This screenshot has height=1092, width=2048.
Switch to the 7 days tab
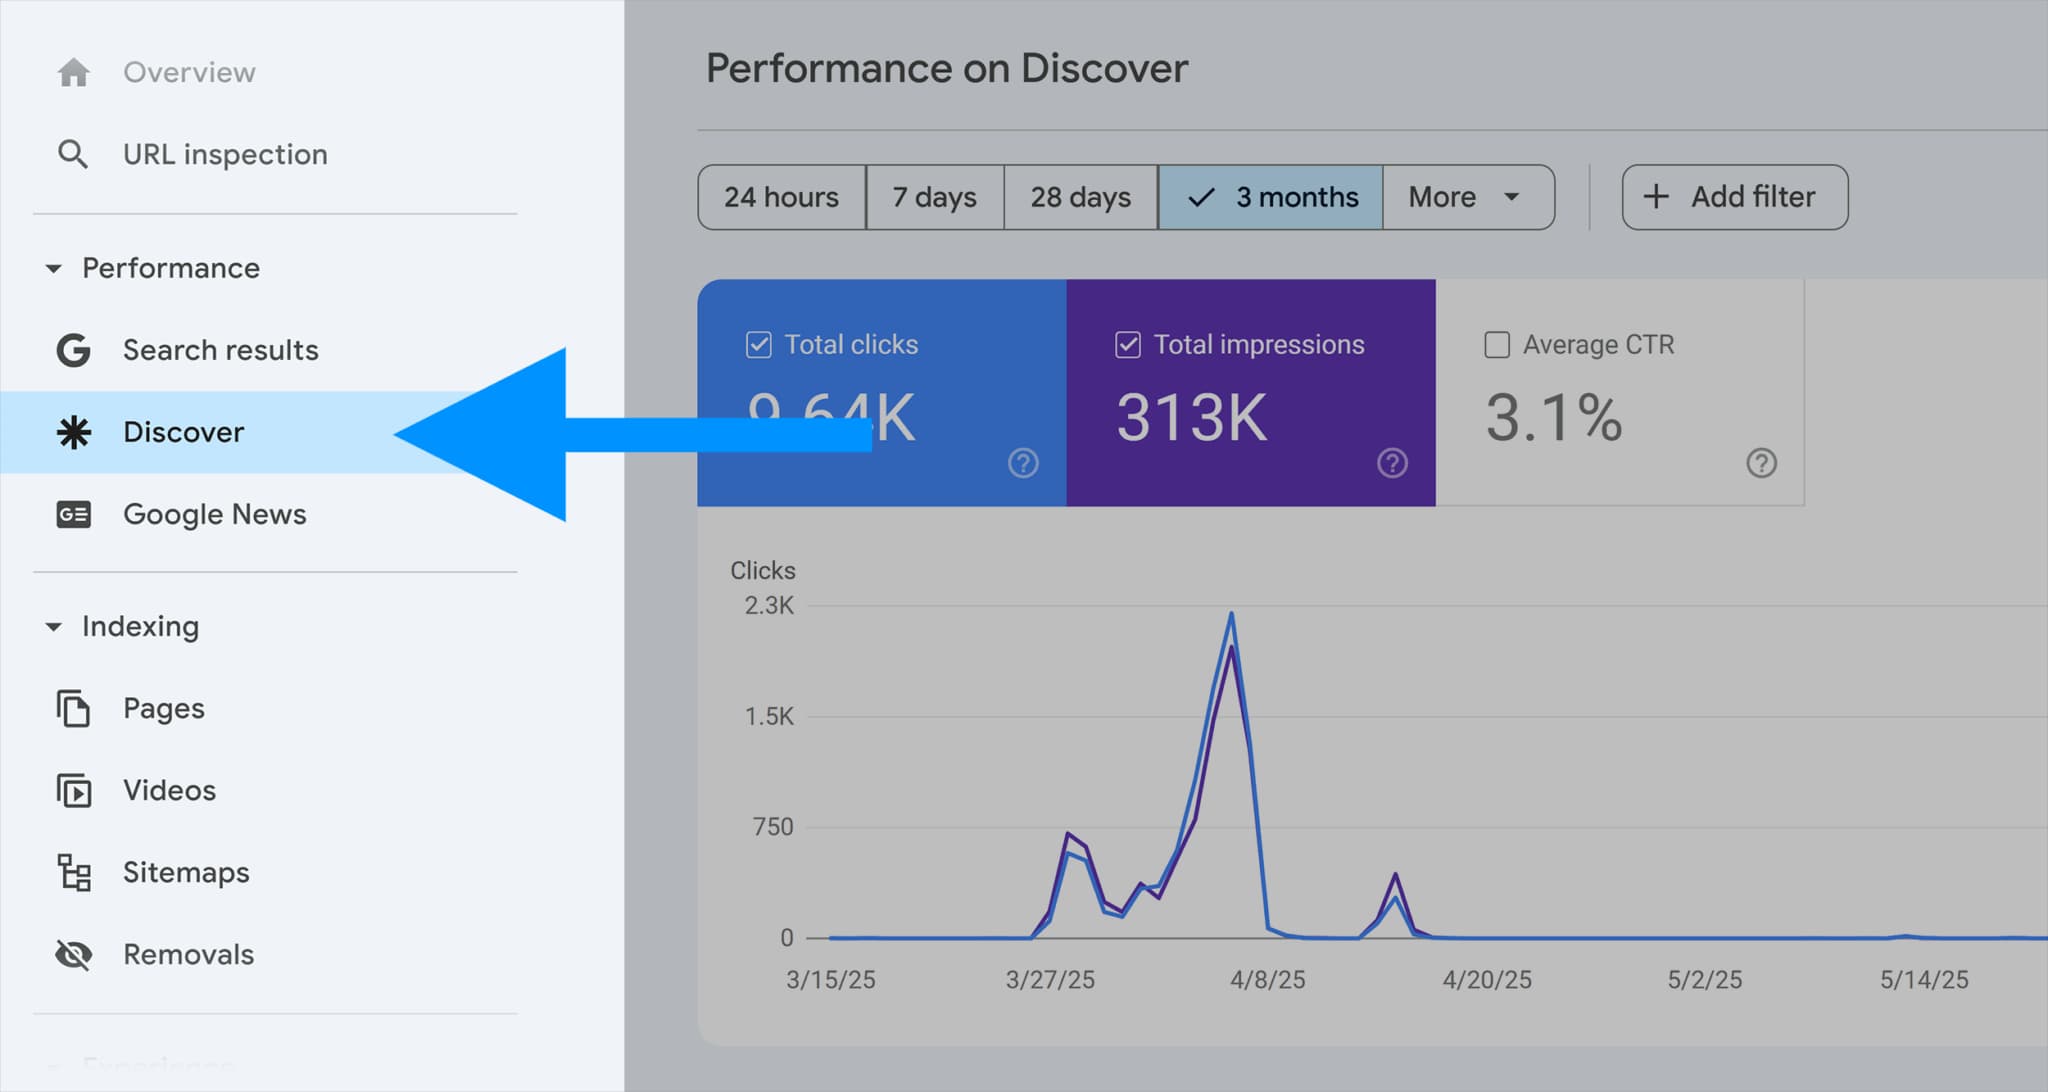click(934, 197)
